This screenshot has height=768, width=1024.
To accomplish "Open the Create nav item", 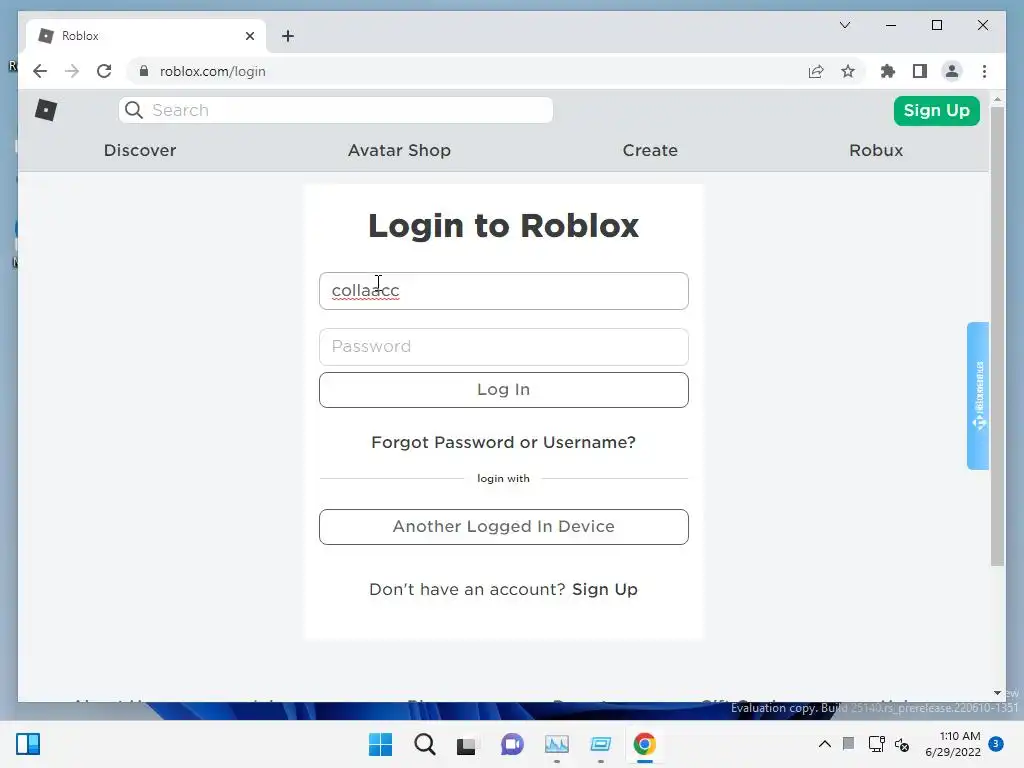I will point(650,150).
